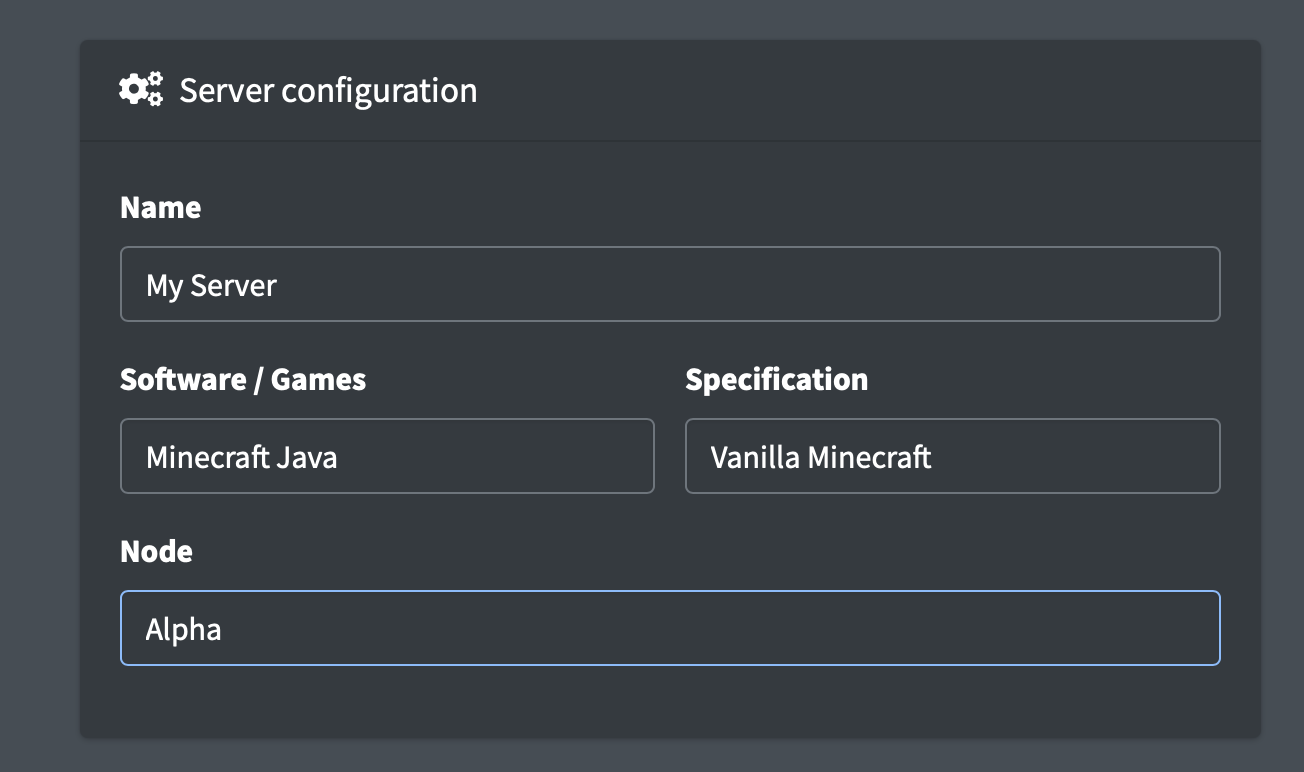This screenshot has height=772, width=1304.
Task: Expand the Node selector
Action: coord(670,628)
